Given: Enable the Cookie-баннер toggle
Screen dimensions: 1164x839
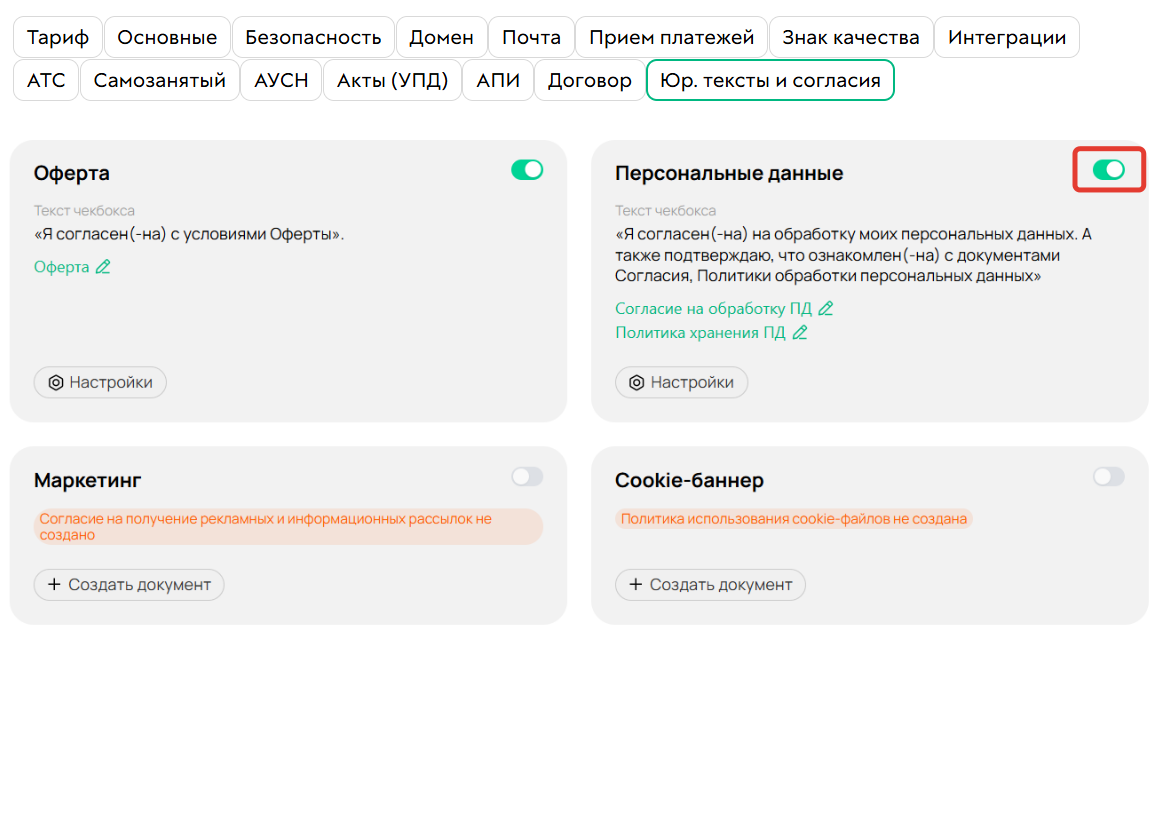Looking at the screenshot, I should click(x=1108, y=477).
